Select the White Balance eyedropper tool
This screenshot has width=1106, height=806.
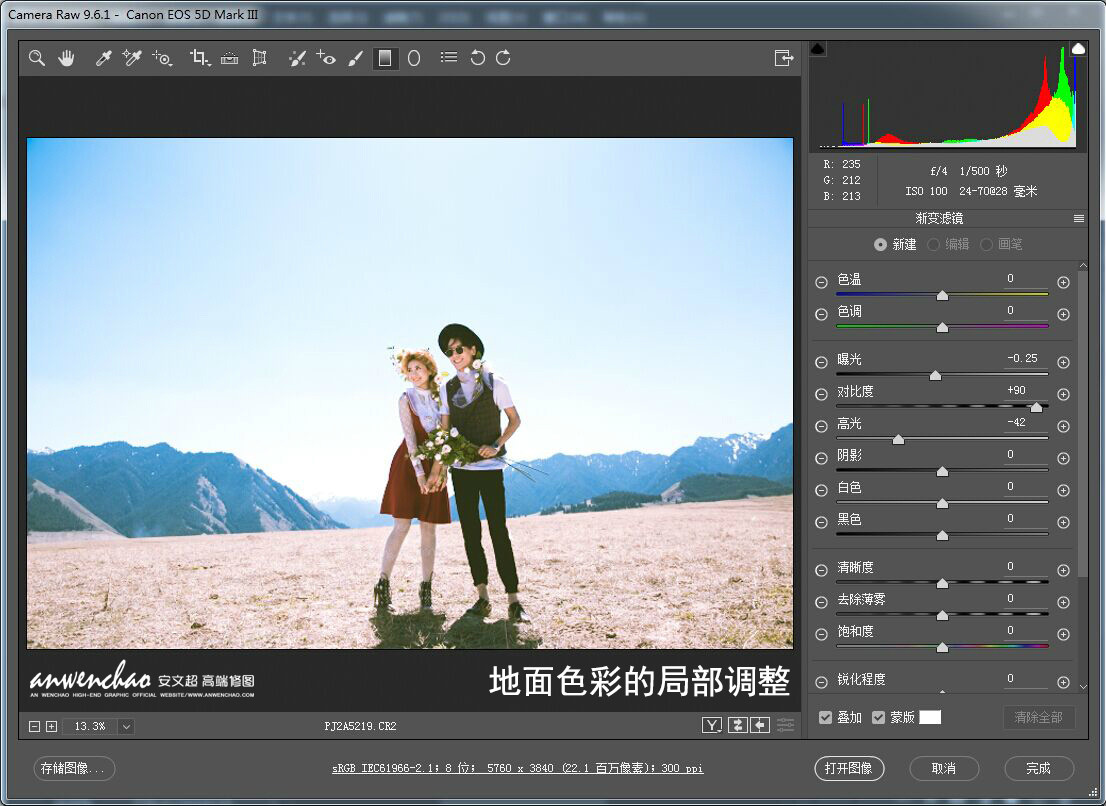[104, 58]
